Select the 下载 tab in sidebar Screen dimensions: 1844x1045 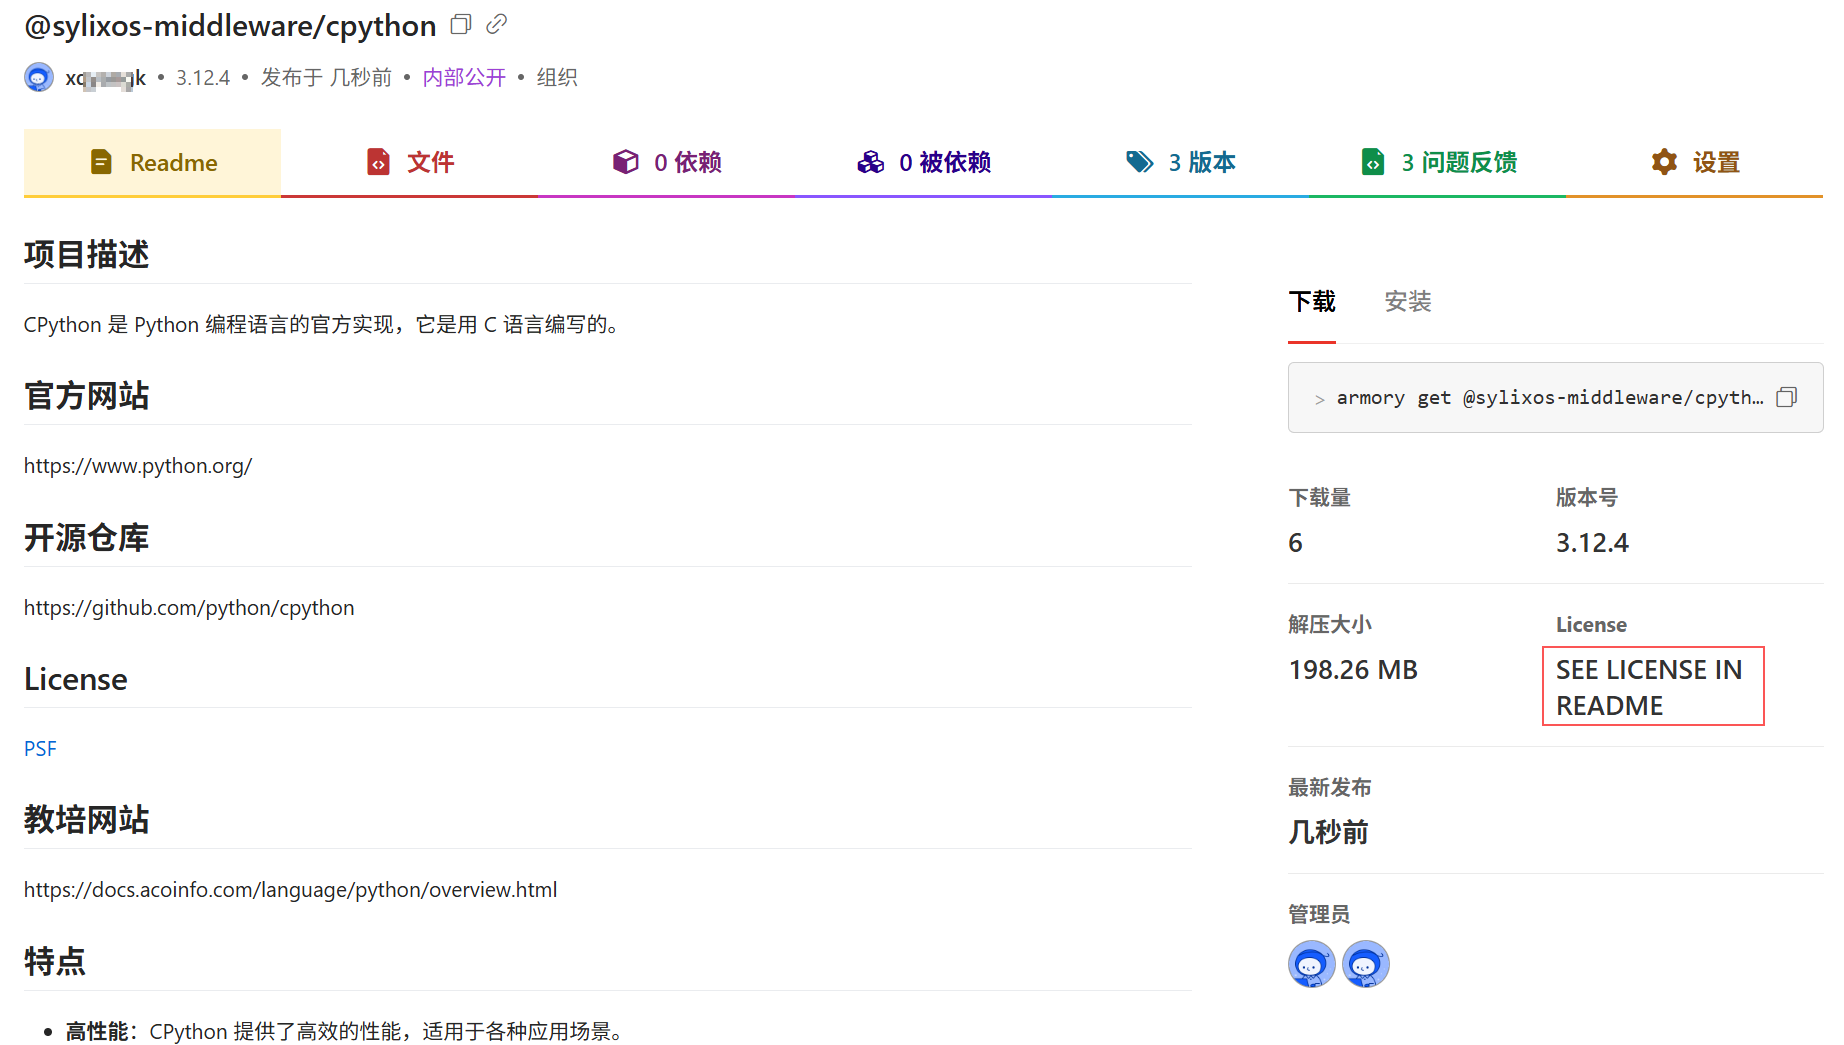point(1312,302)
